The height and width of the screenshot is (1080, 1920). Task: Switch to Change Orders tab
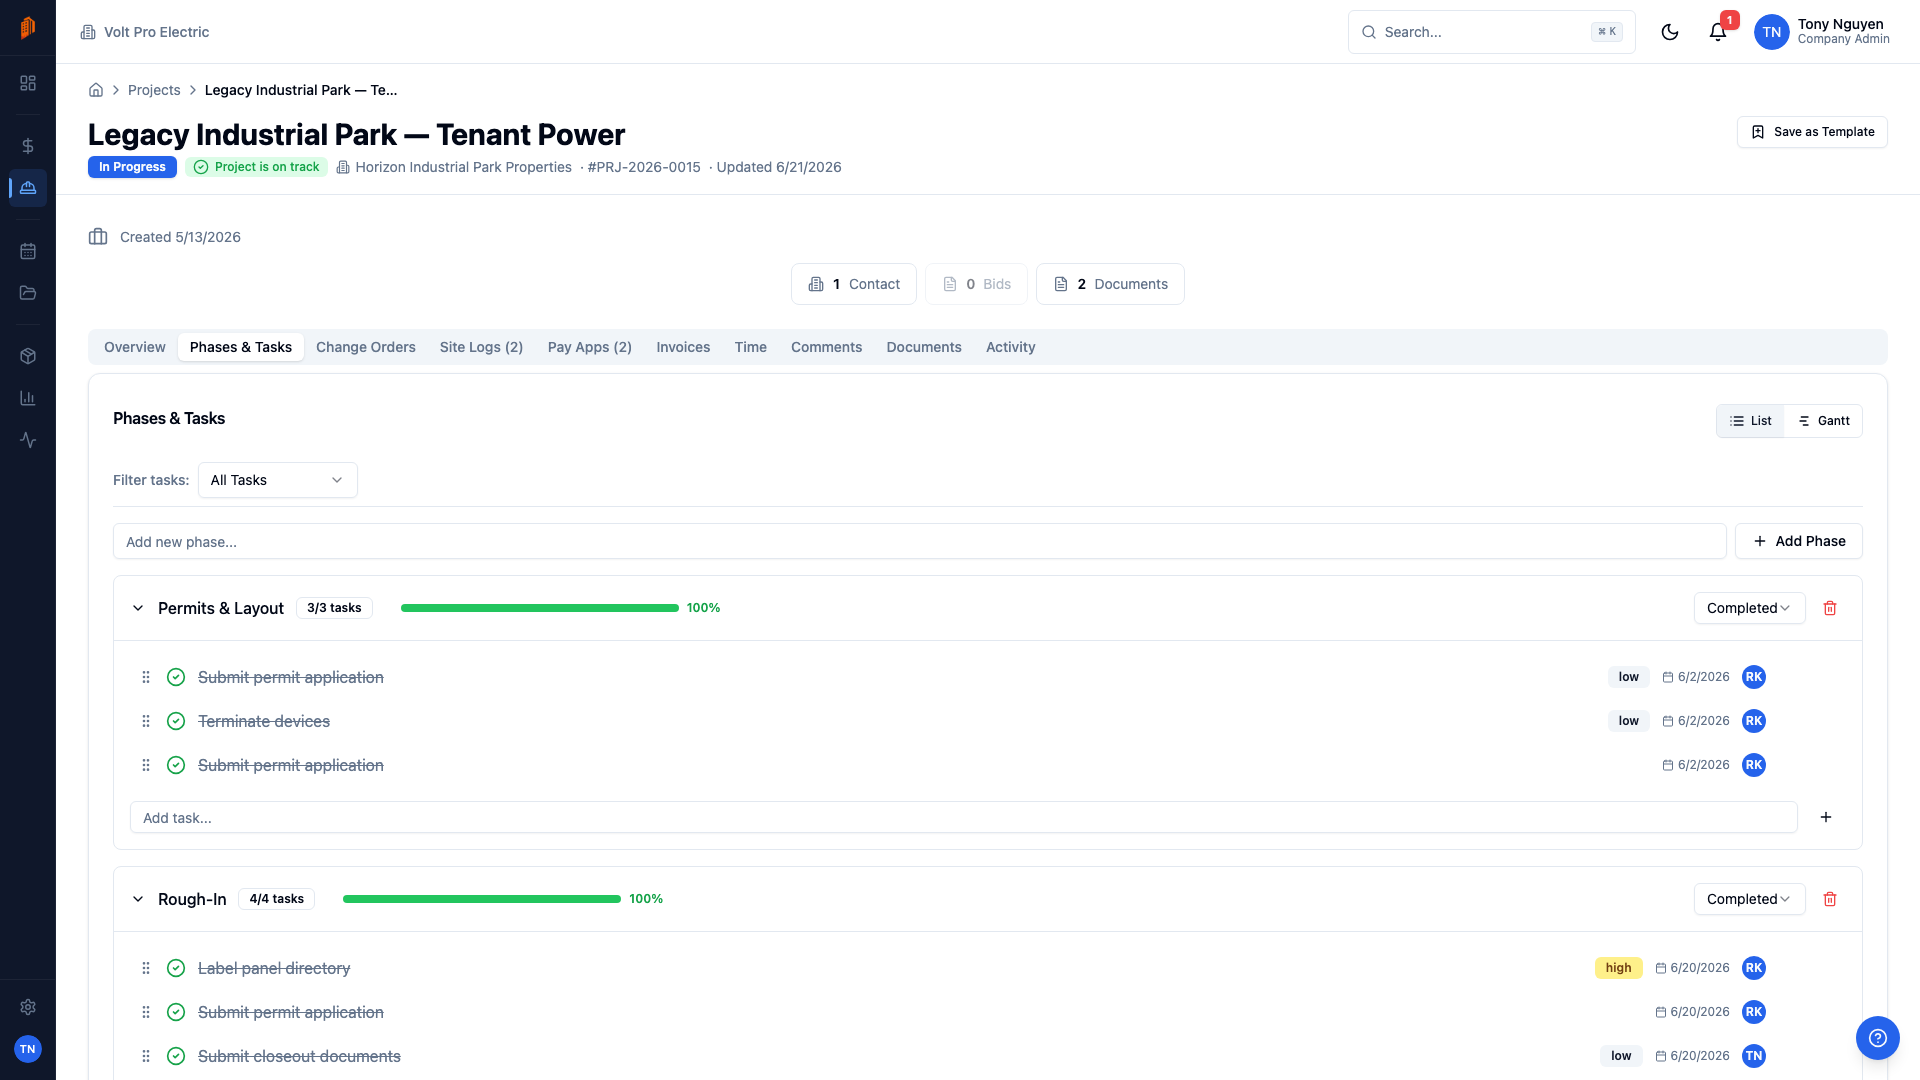point(366,347)
